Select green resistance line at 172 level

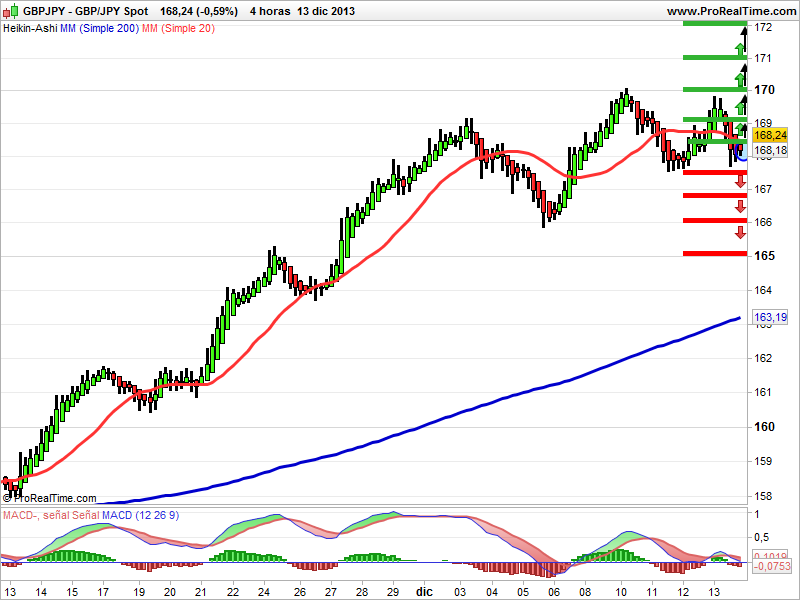click(x=715, y=23)
